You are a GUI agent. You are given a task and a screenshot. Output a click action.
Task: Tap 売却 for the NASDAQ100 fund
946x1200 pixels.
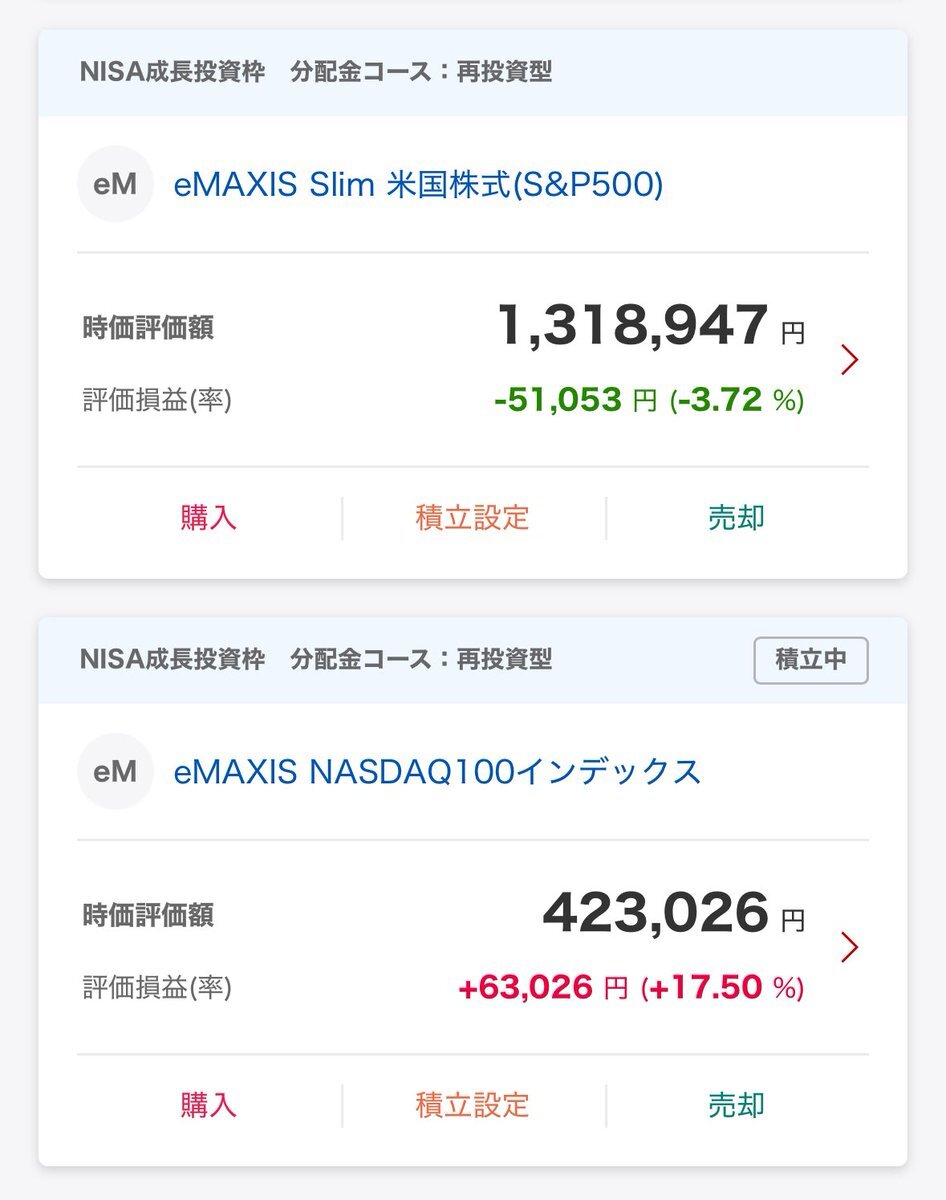pyautogui.click(x=737, y=1105)
